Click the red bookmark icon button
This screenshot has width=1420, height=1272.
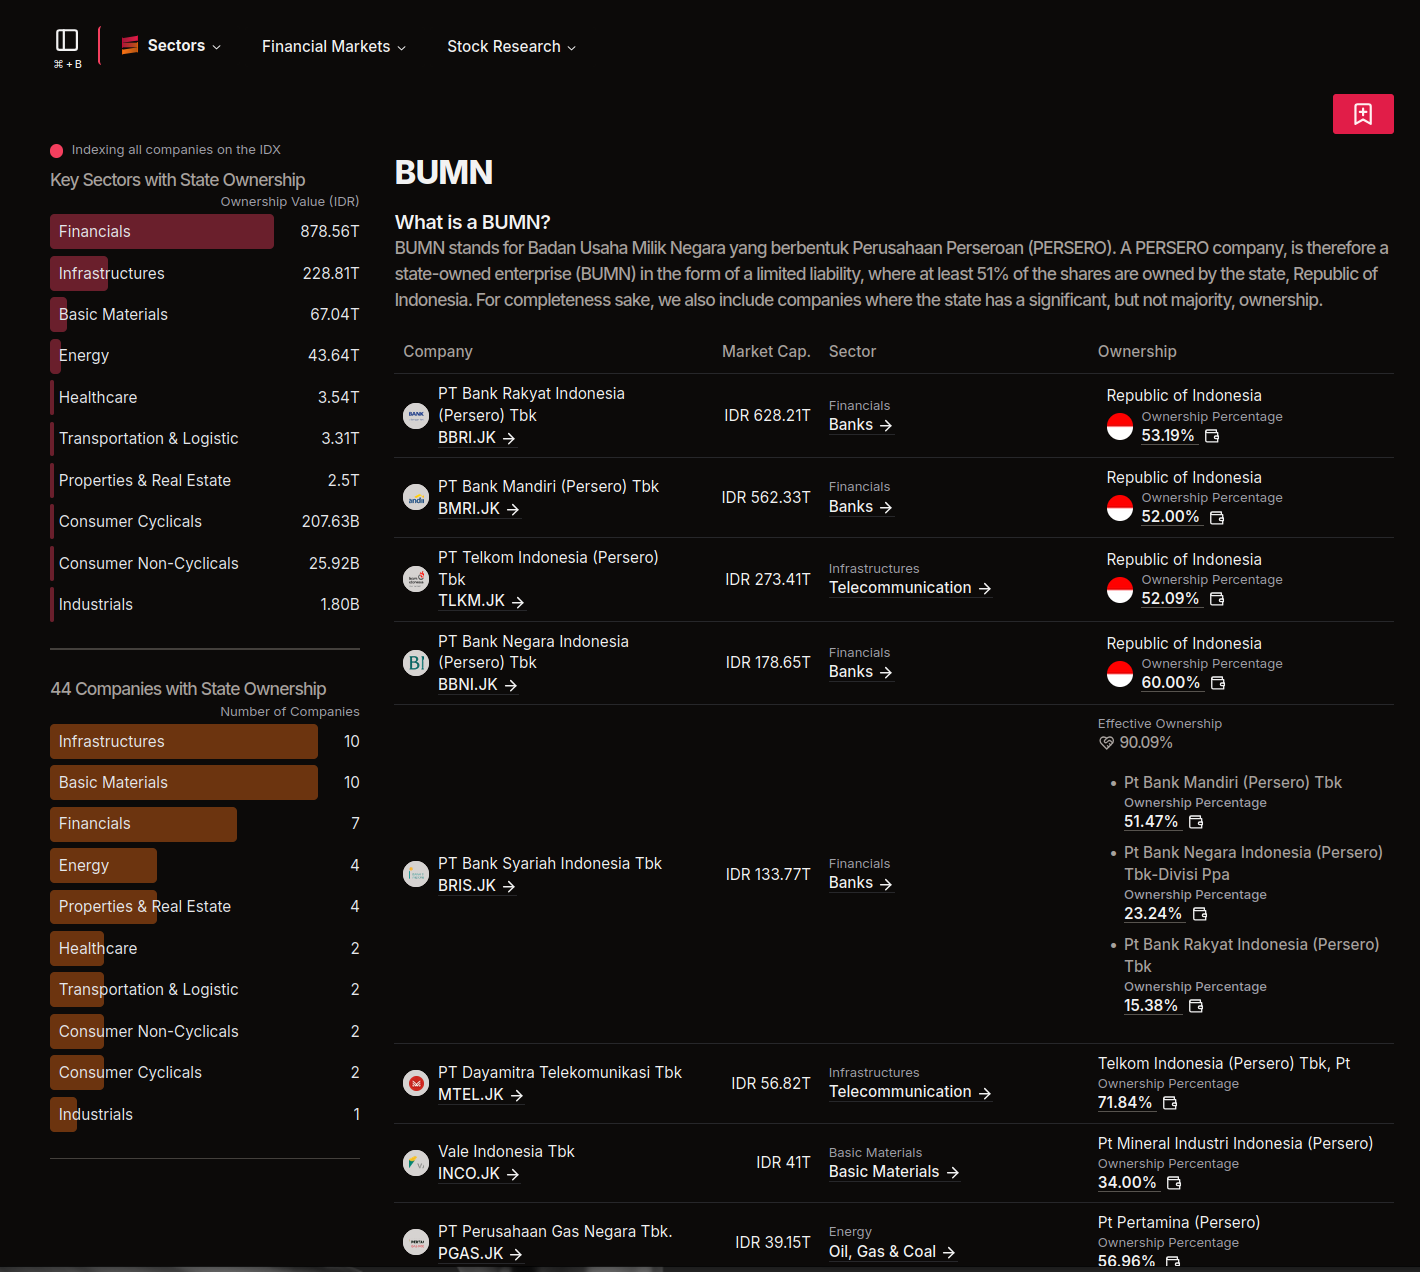point(1363,114)
